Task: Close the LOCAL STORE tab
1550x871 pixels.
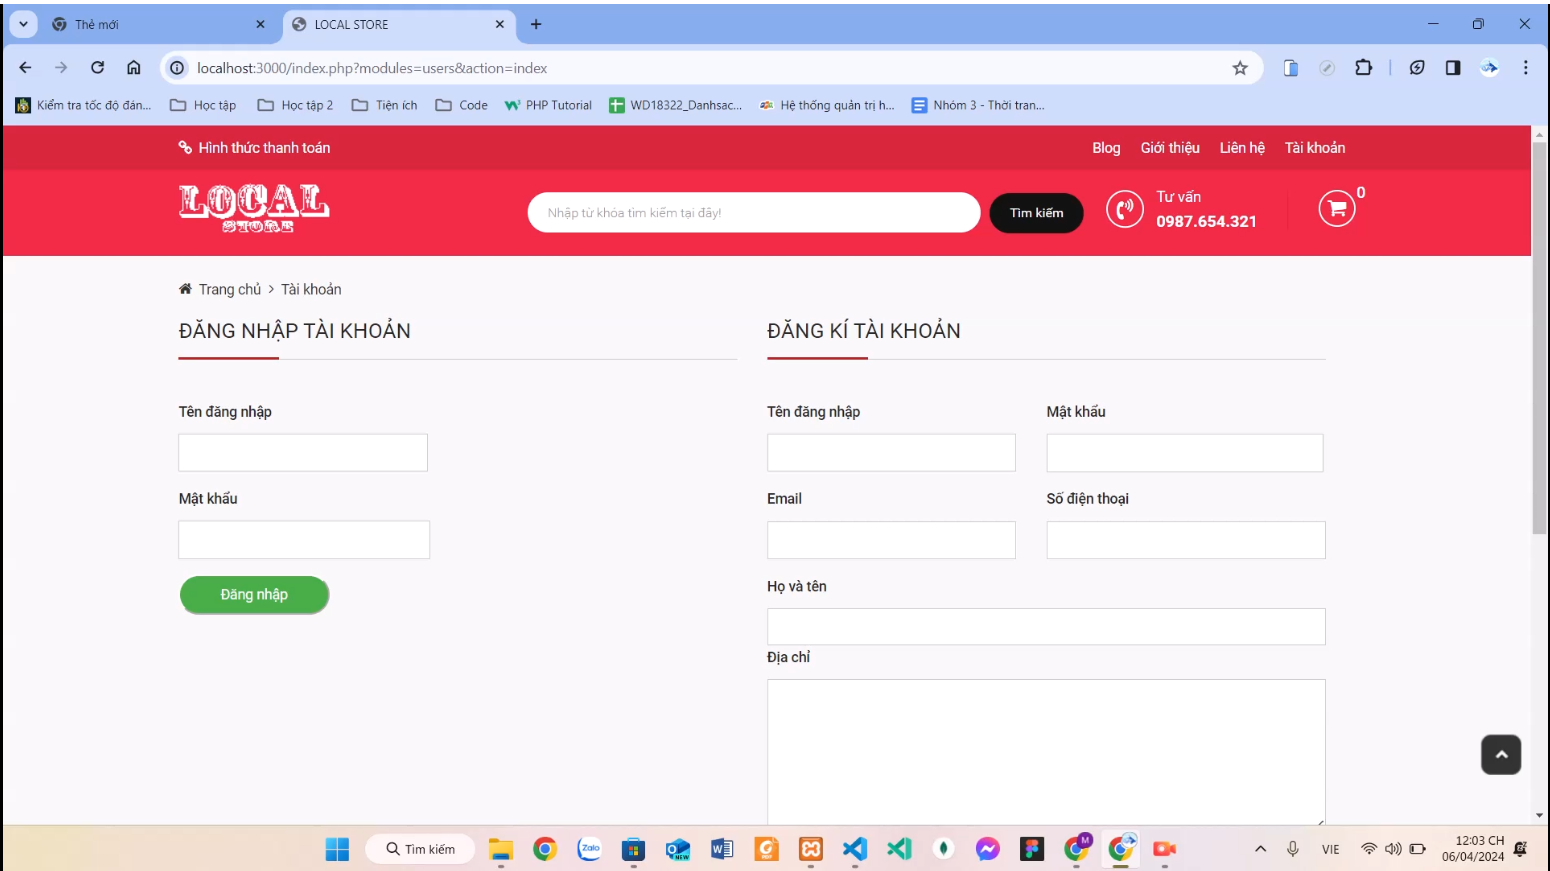Action: pyautogui.click(x=500, y=24)
